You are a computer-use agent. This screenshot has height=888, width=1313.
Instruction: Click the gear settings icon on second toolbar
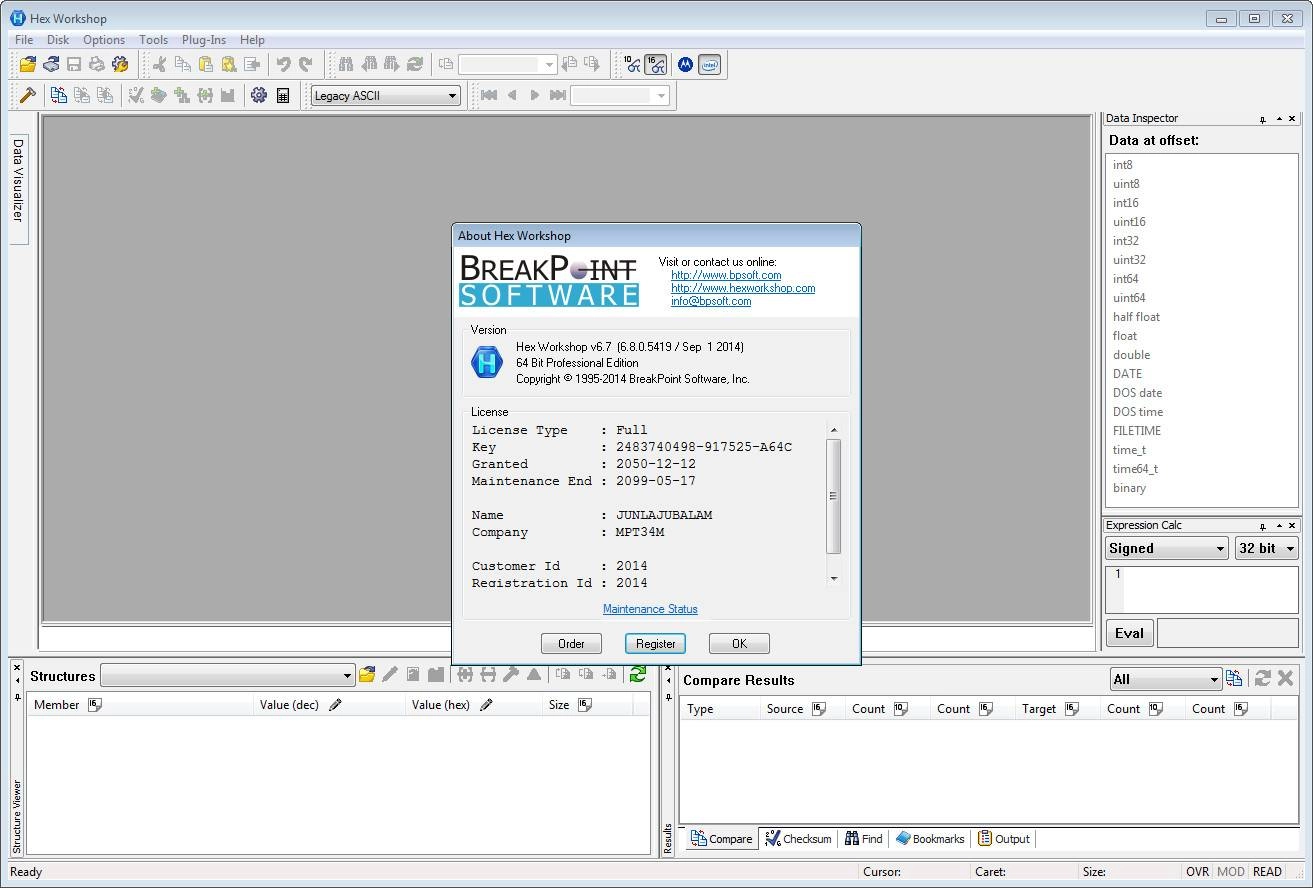click(259, 95)
